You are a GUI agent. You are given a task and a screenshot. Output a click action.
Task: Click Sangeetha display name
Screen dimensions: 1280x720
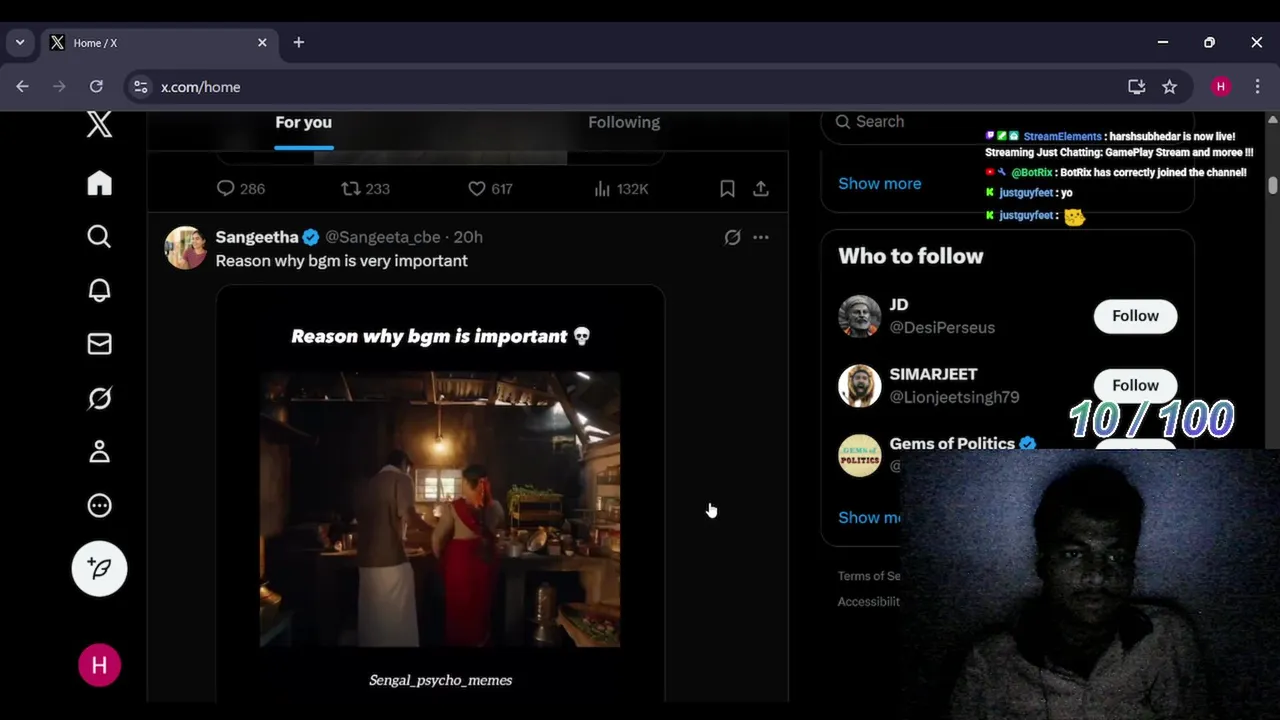257,237
